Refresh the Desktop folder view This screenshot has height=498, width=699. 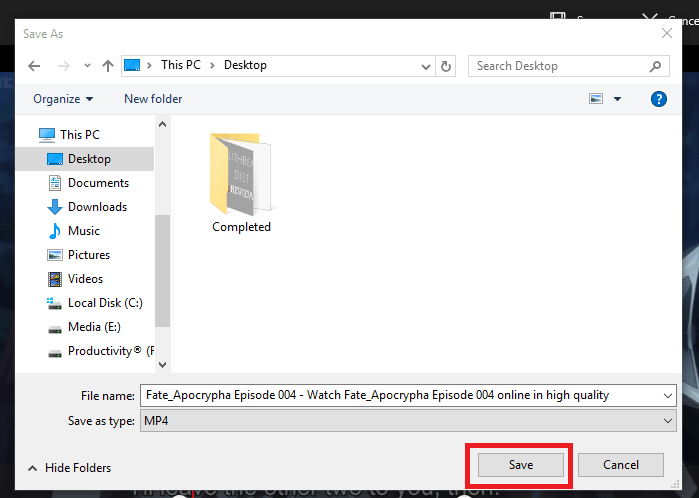pyautogui.click(x=445, y=66)
